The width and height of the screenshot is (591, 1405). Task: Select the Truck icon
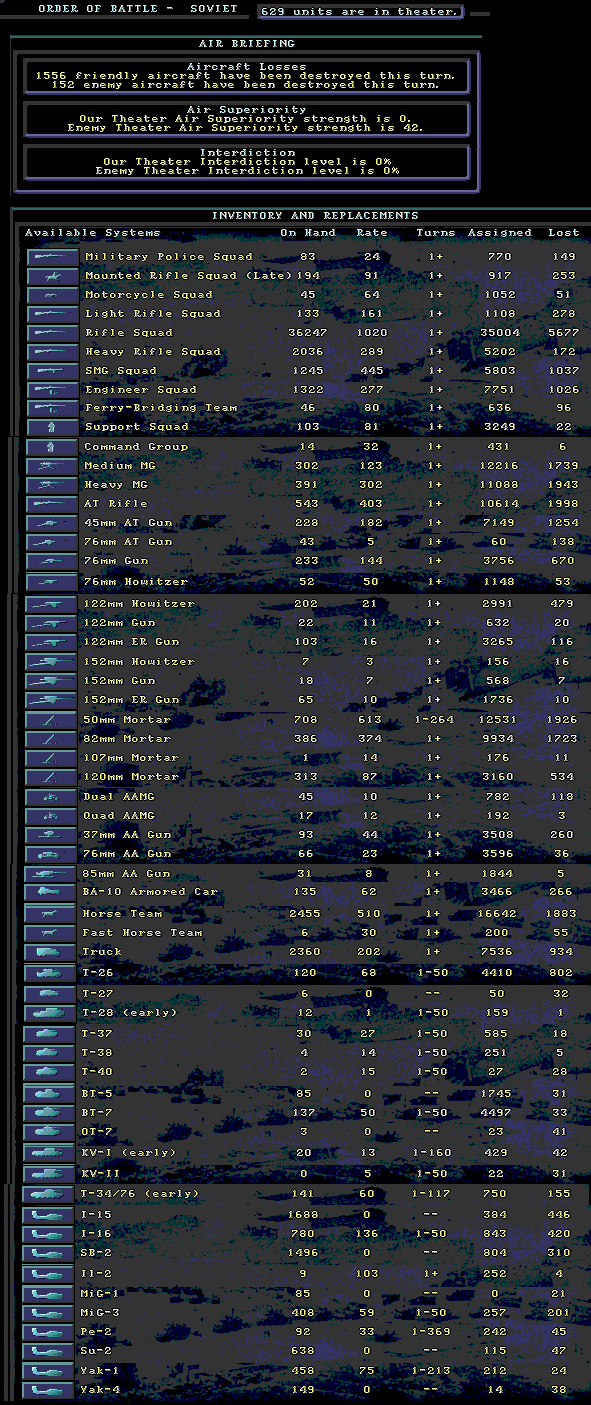pyautogui.click(x=51, y=952)
